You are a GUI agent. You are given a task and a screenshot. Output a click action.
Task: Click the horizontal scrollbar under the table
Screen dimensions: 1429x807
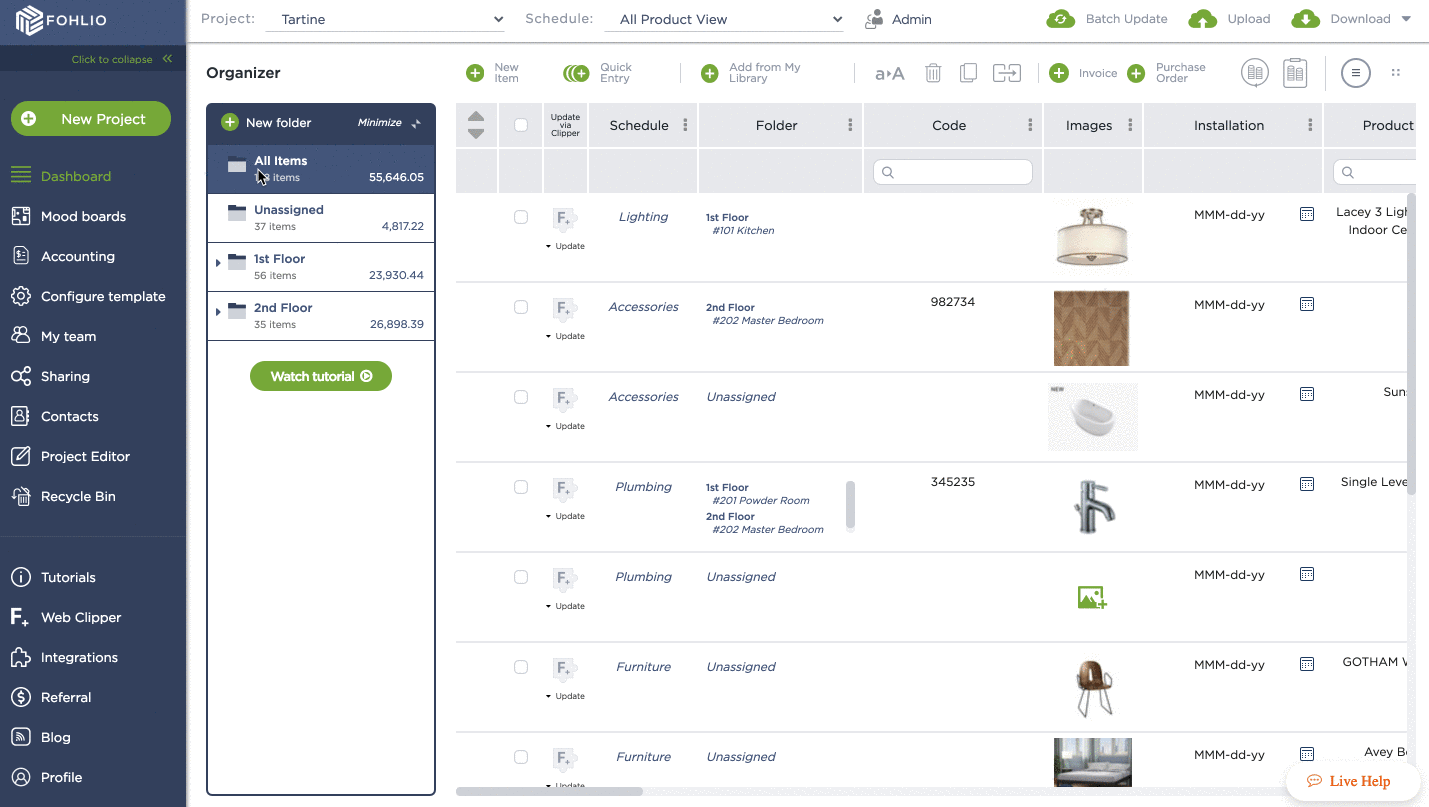549,791
